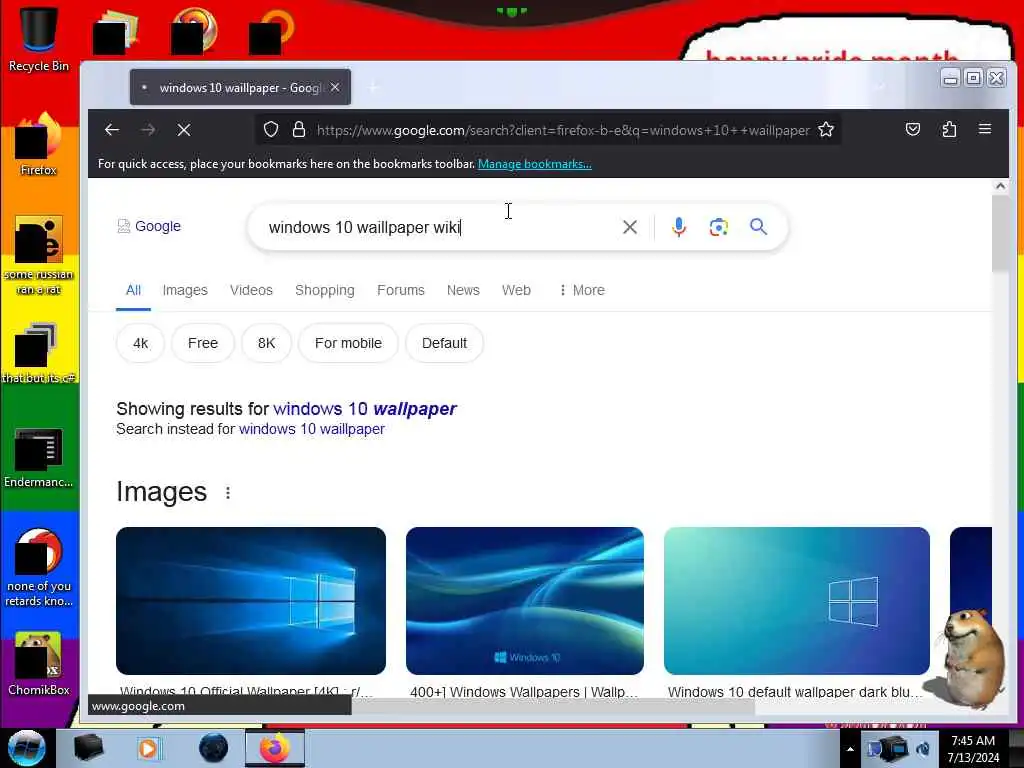Open corrected 'windows 10 wallpaper' link
Image resolution: width=1024 pixels, height=768 pixels.
pyautogui.click(x=365, y=409)
